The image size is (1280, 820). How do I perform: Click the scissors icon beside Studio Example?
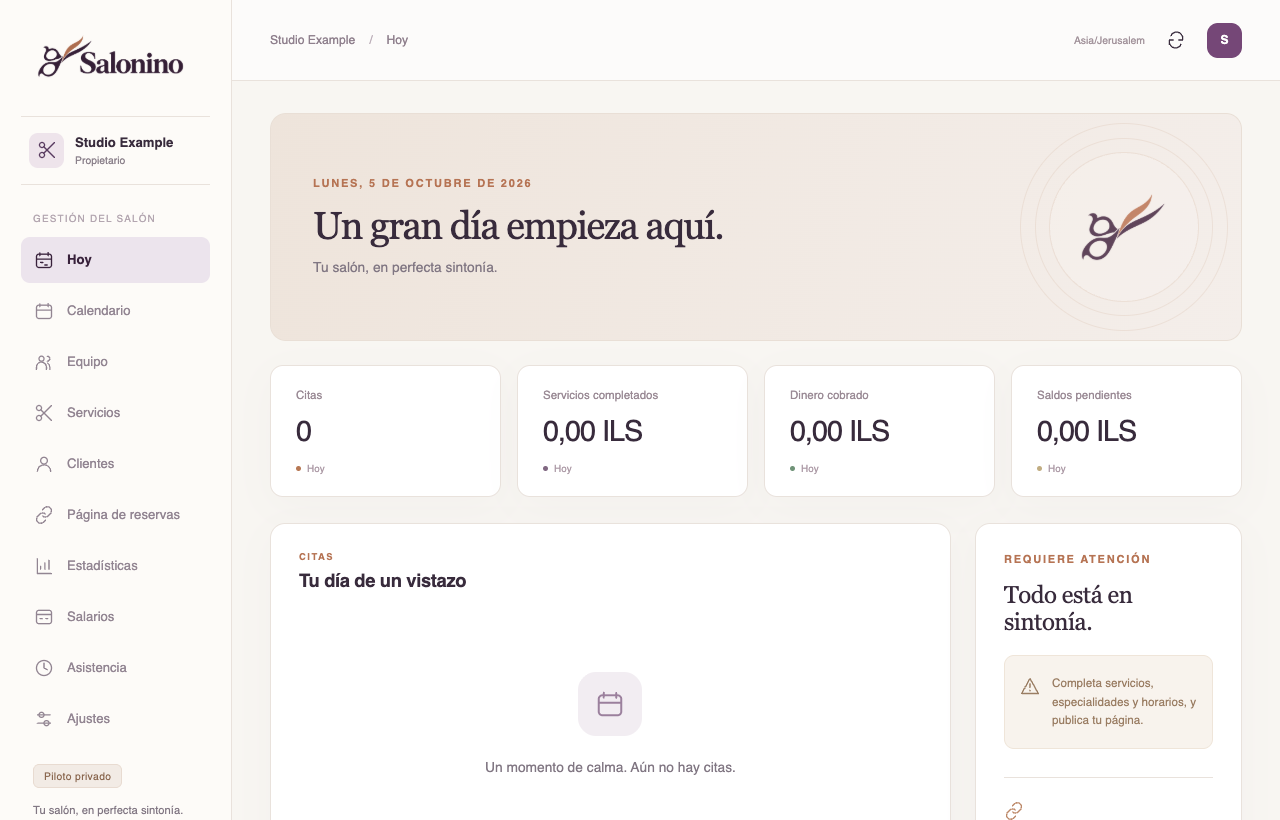click(46, 150)
